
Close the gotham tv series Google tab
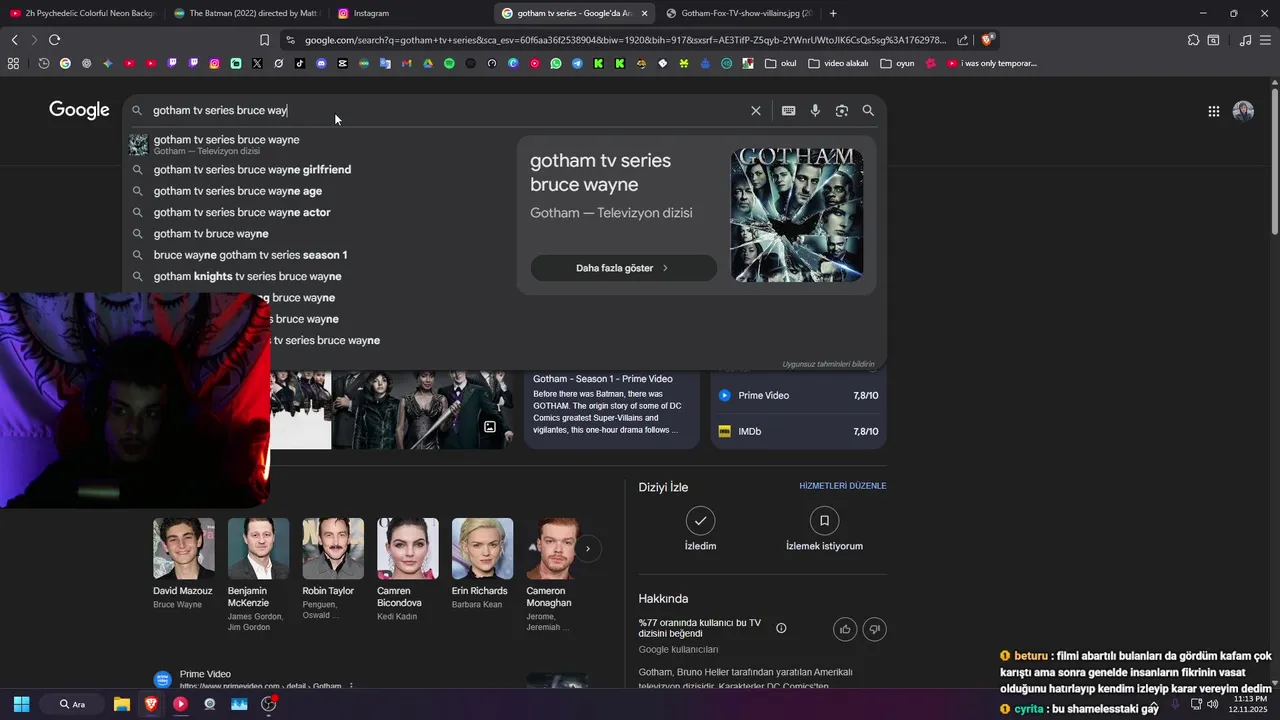click(x=644, y=13)
